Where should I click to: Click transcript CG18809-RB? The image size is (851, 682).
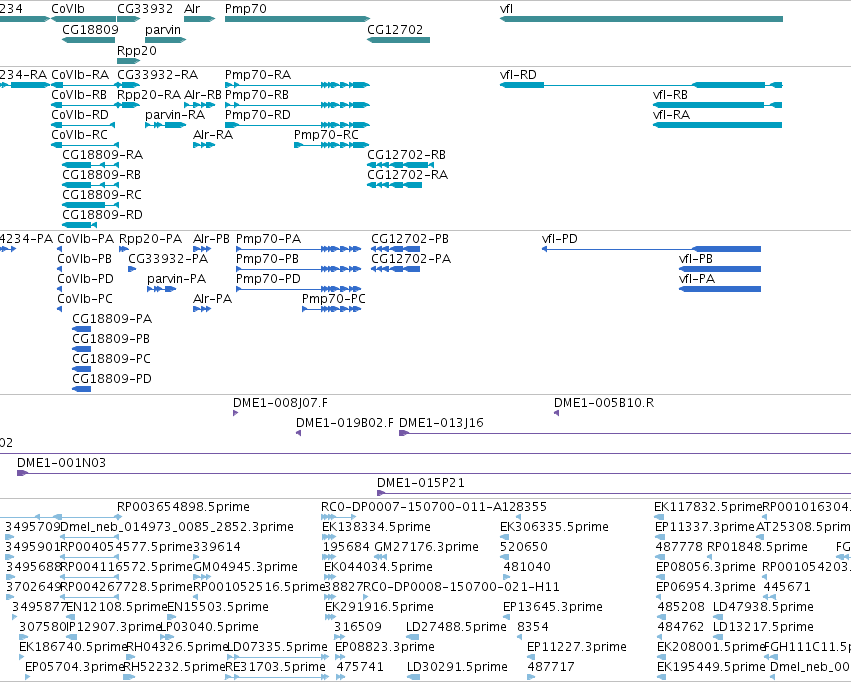tap(91, 185)
